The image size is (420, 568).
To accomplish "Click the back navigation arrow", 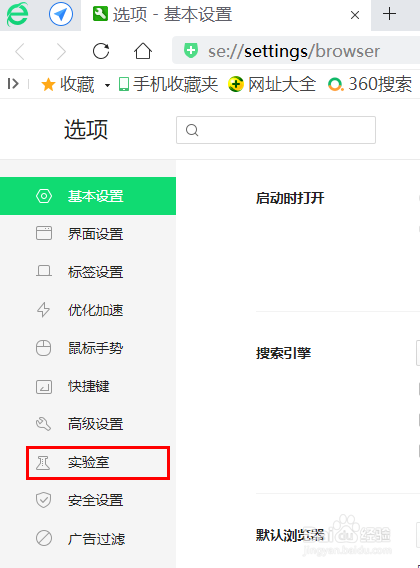I will 20,51.
